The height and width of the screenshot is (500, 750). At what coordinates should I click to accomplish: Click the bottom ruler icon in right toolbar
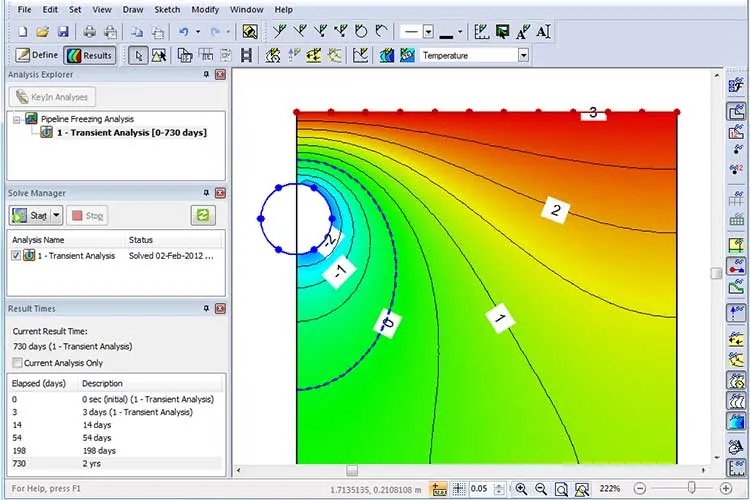click(x=736, y=467)
